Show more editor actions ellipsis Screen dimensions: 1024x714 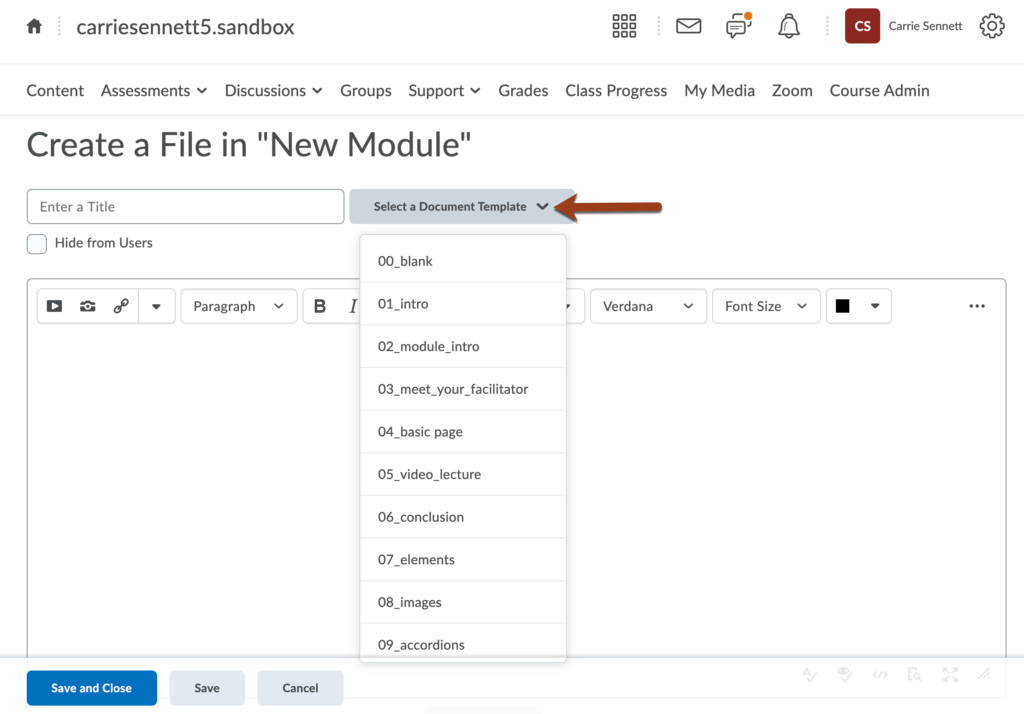977,306
